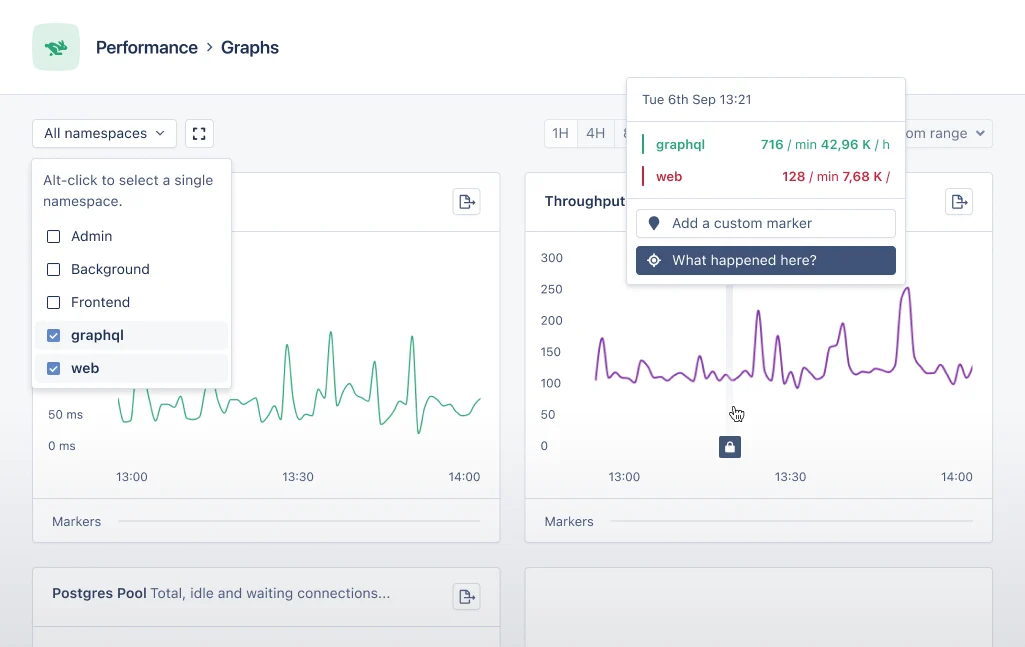Click export icon on the Throughput graph
The image size is (1025, 647).
click(x=959, y=201)
